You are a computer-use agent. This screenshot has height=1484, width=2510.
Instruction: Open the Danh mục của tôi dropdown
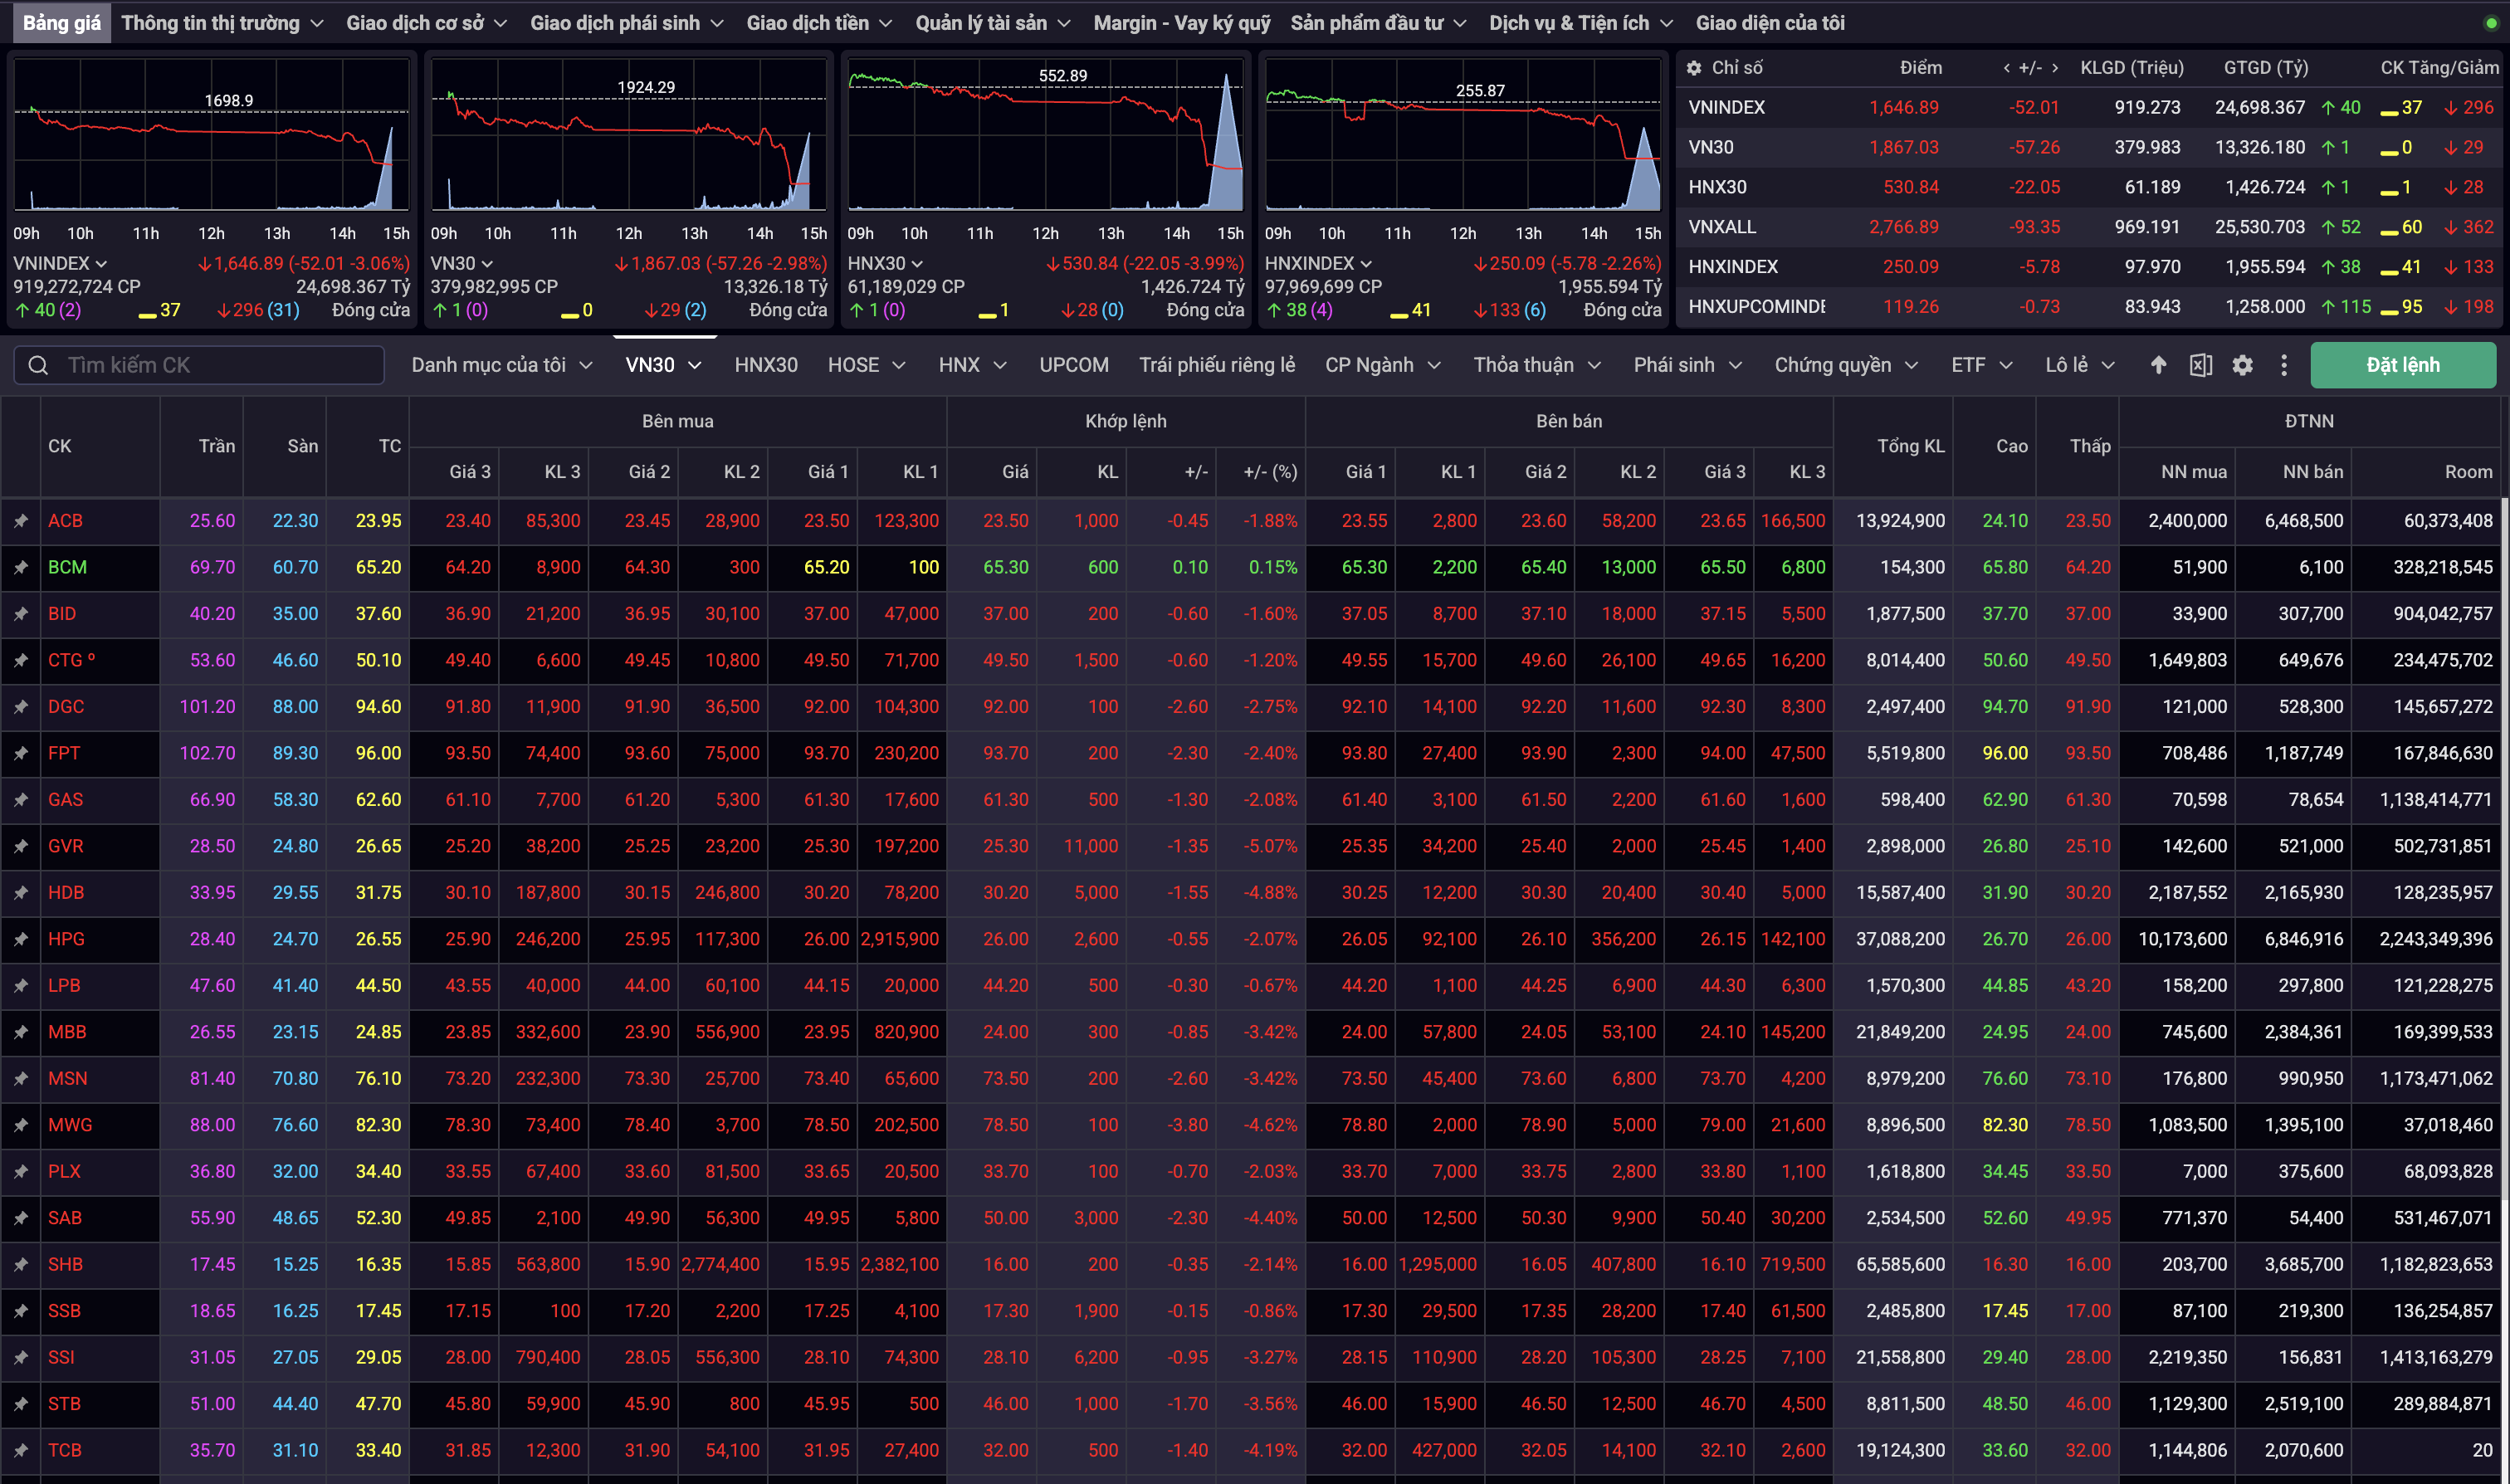click(501, 365)
